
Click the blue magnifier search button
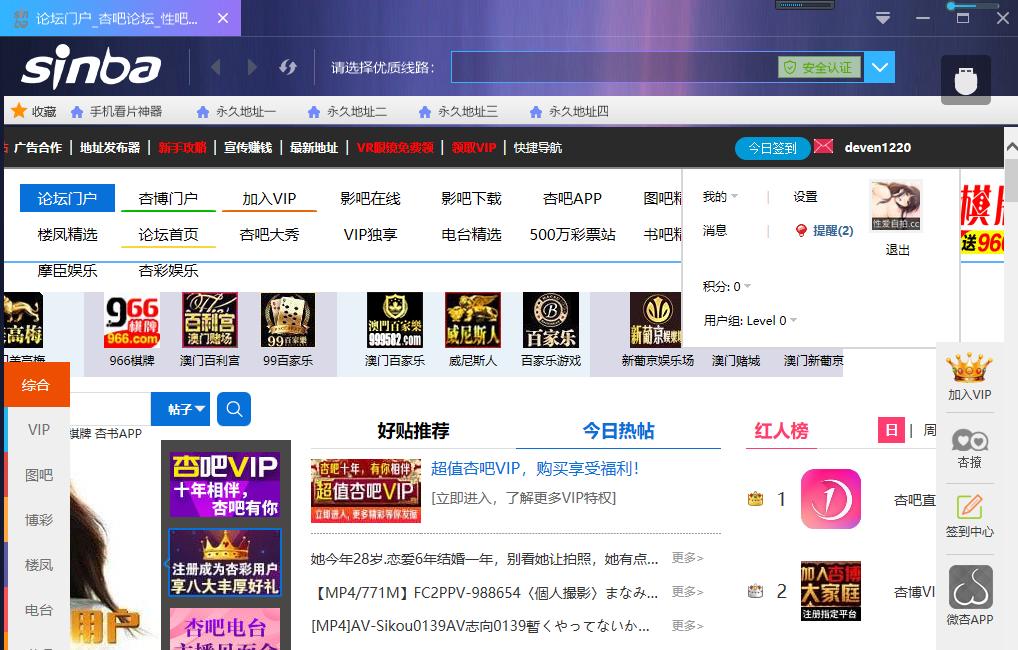click(234, 409)
